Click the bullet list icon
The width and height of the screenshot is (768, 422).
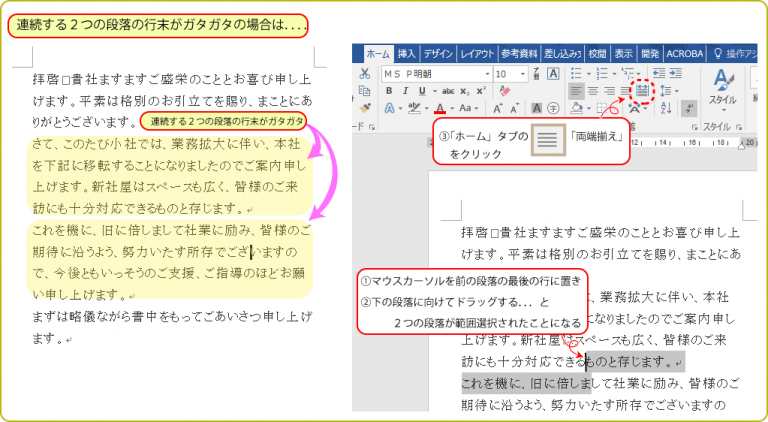click(x=576, y=74)
